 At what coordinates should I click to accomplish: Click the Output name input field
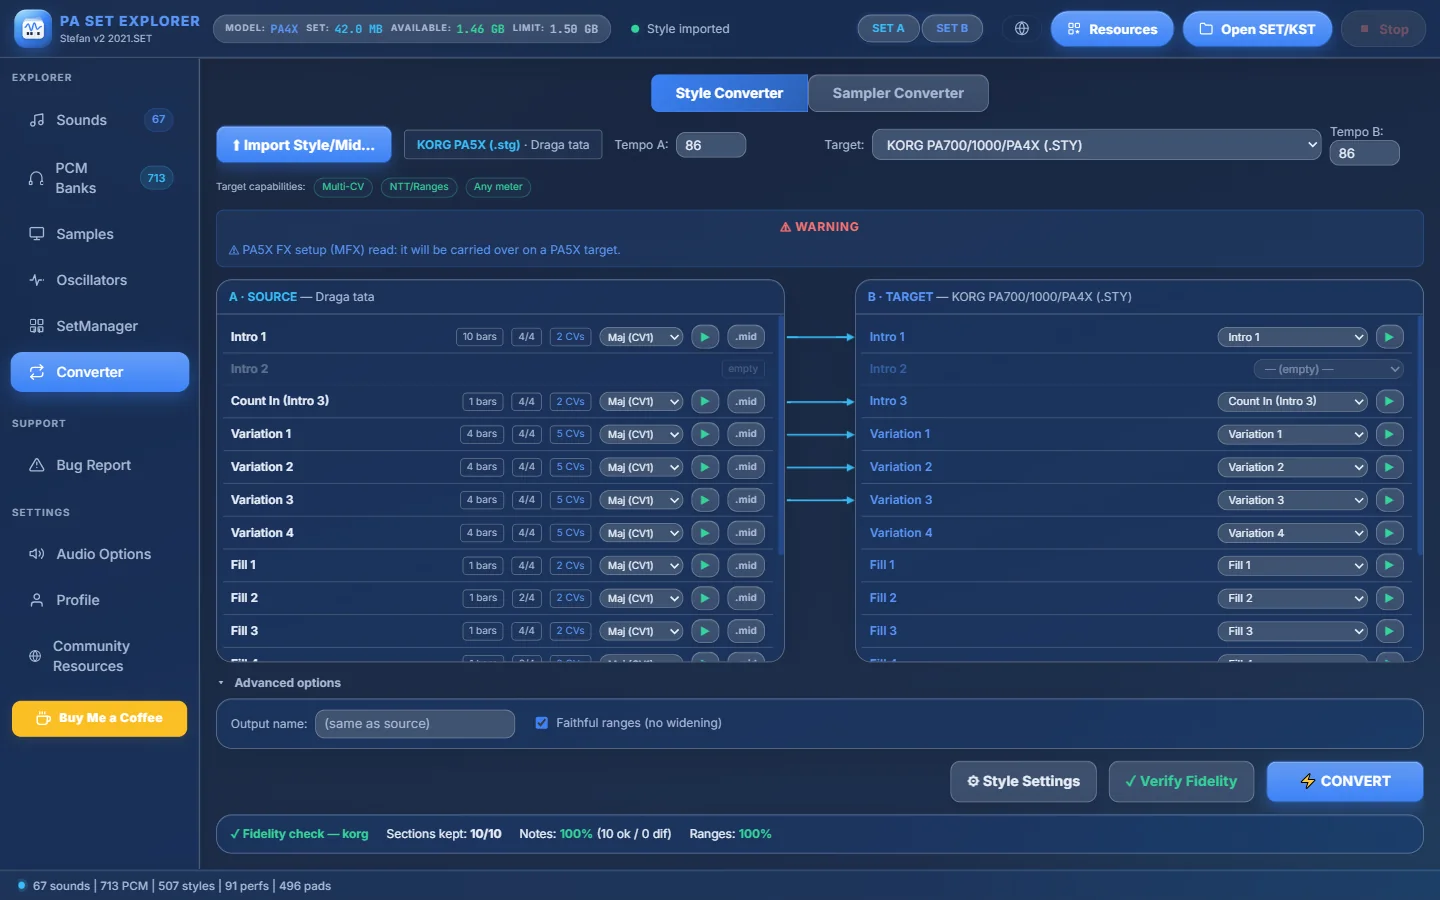click(415, 724)
